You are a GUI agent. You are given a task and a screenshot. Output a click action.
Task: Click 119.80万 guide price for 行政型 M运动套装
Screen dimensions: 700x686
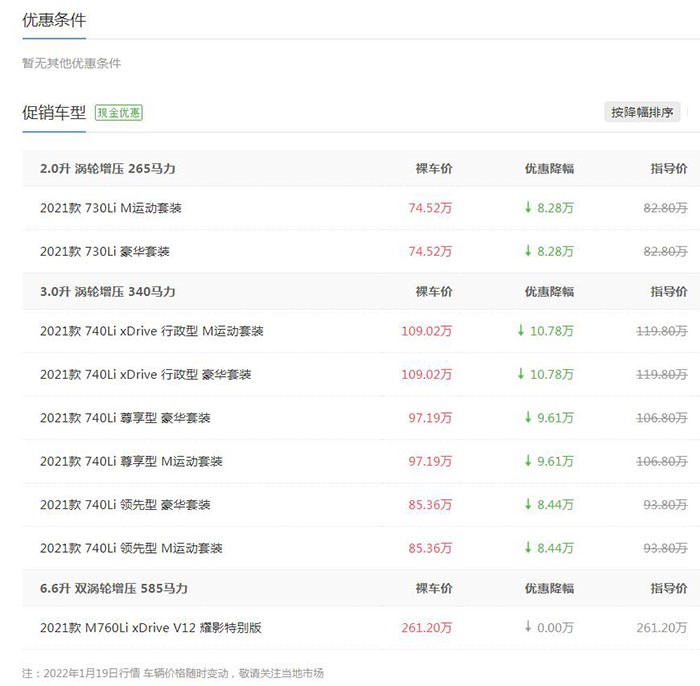(x=662, y=331)
